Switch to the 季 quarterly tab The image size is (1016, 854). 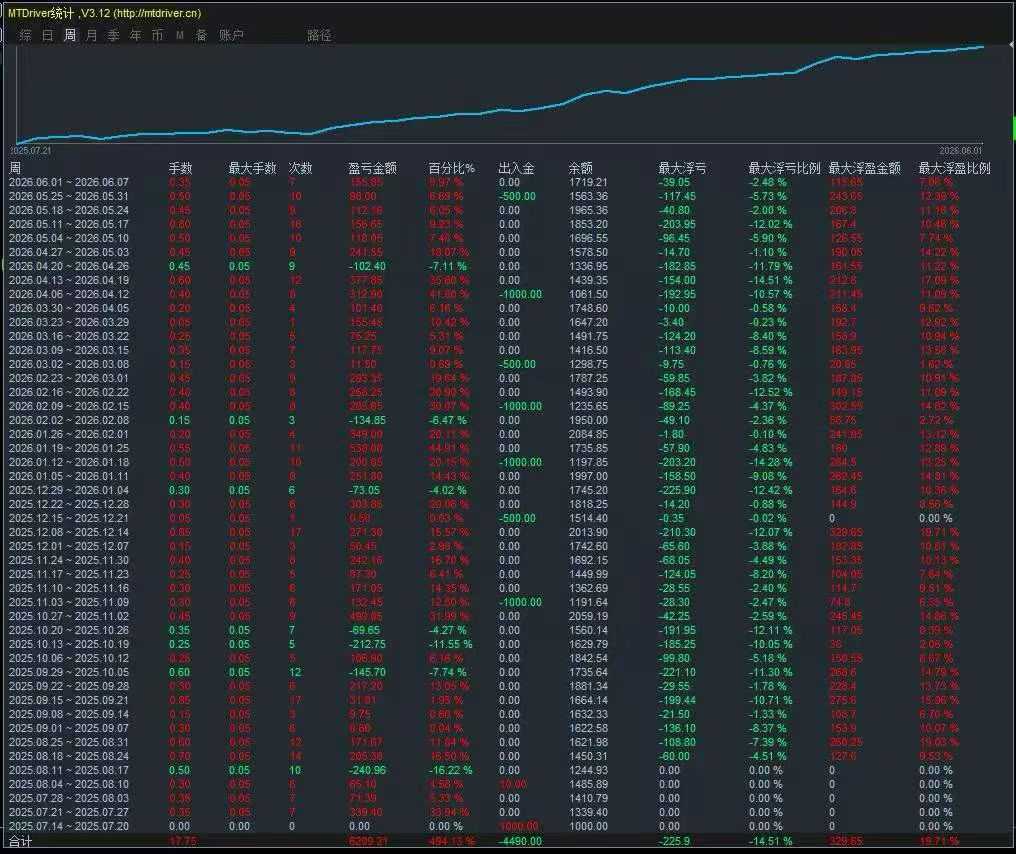pyautogui.click(x=113, y=35)
